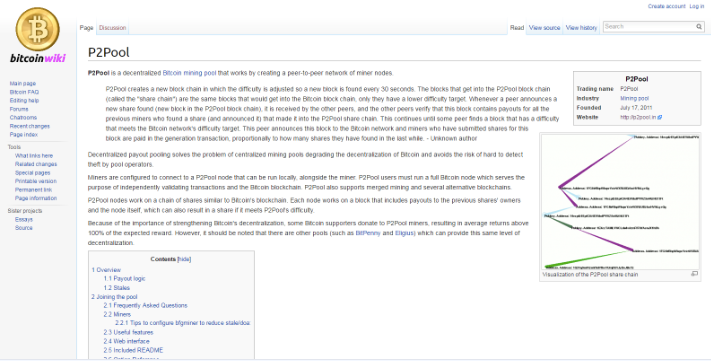The image size is (711, 361).
Task: Jump to 2.2 Miners section
Action: pyautogui.click(x=117, y=314)
